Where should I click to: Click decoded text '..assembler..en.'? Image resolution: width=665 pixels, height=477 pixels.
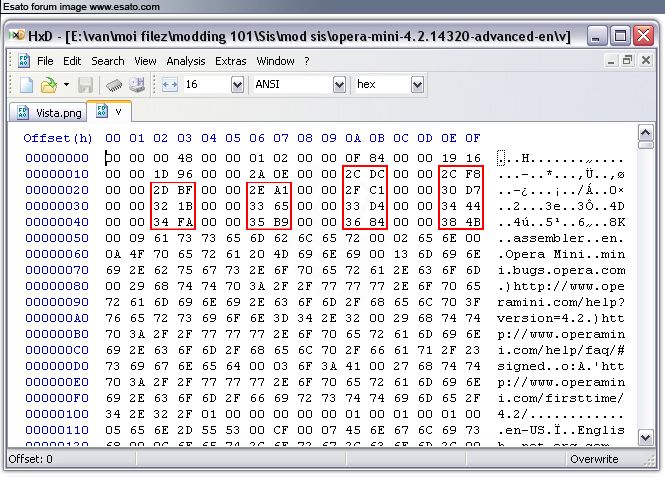click(561, 238)
